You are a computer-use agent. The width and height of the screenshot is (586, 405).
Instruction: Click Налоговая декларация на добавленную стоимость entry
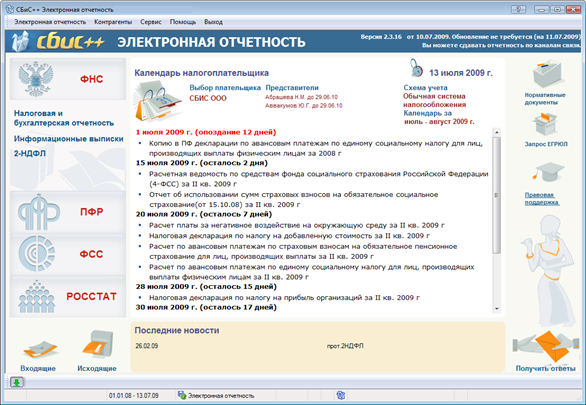pyautogui.click(x=289, y=236)
